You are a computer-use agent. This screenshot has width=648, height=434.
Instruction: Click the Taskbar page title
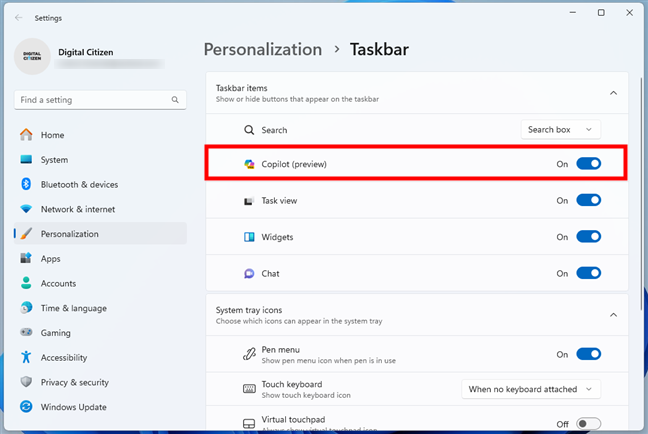point(379,50)
